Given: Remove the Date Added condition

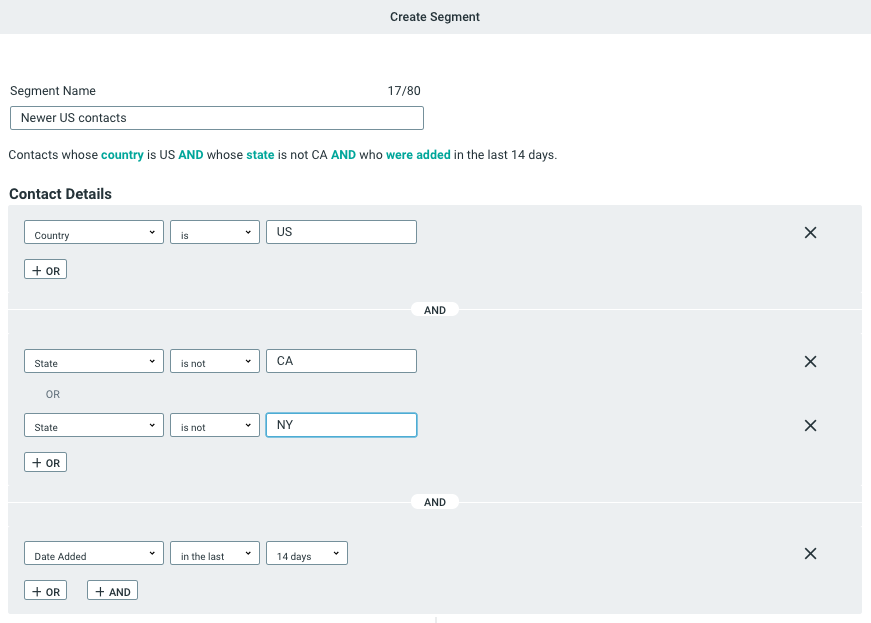Looking at the screenshot, I should [x=810, y=553].
